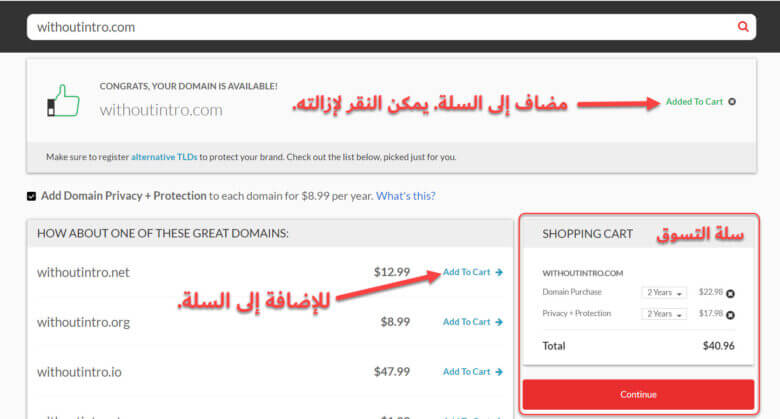Click arrow icon next to withoutintro.io Add To Cart
Image resolution: width=780 pixels, height=419 pixels.
click(x=499, y=372)
